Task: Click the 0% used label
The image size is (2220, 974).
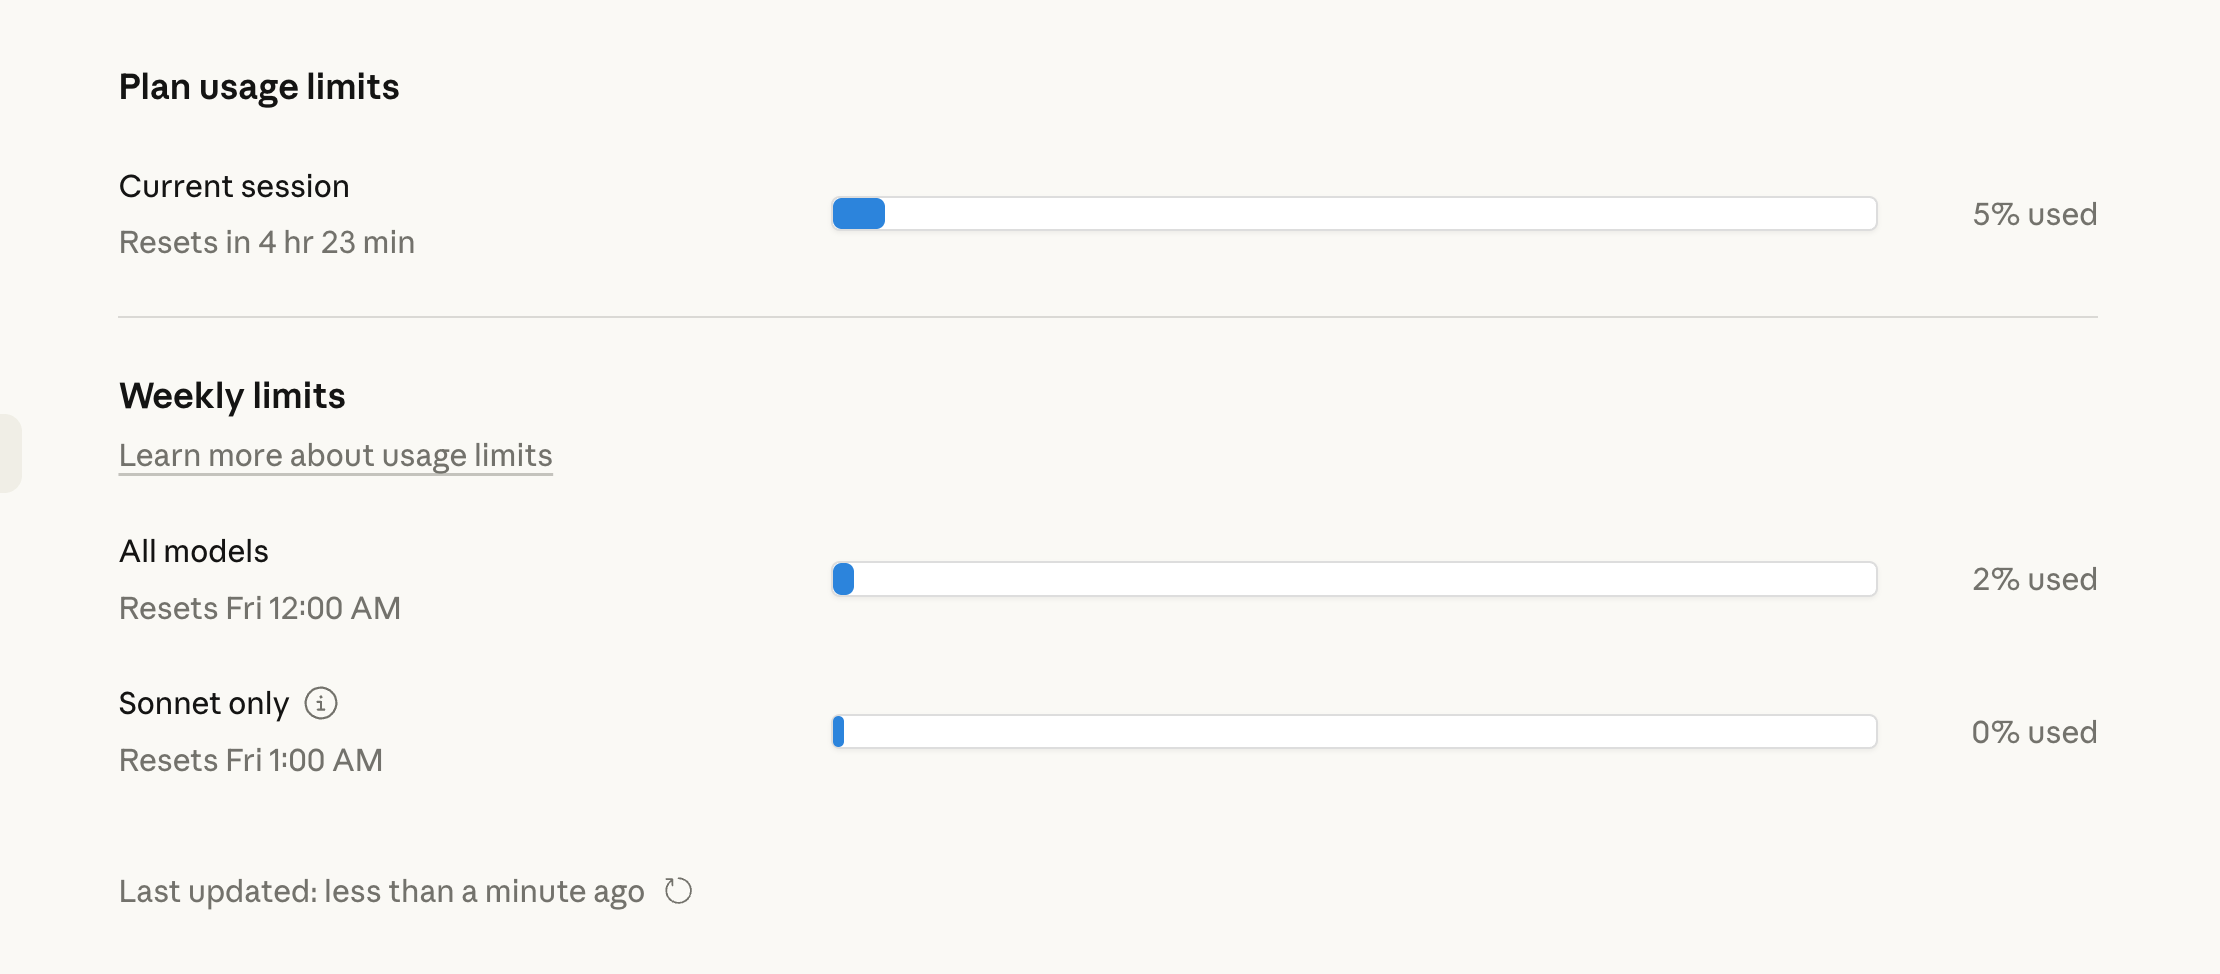Action: [2034, 732]
